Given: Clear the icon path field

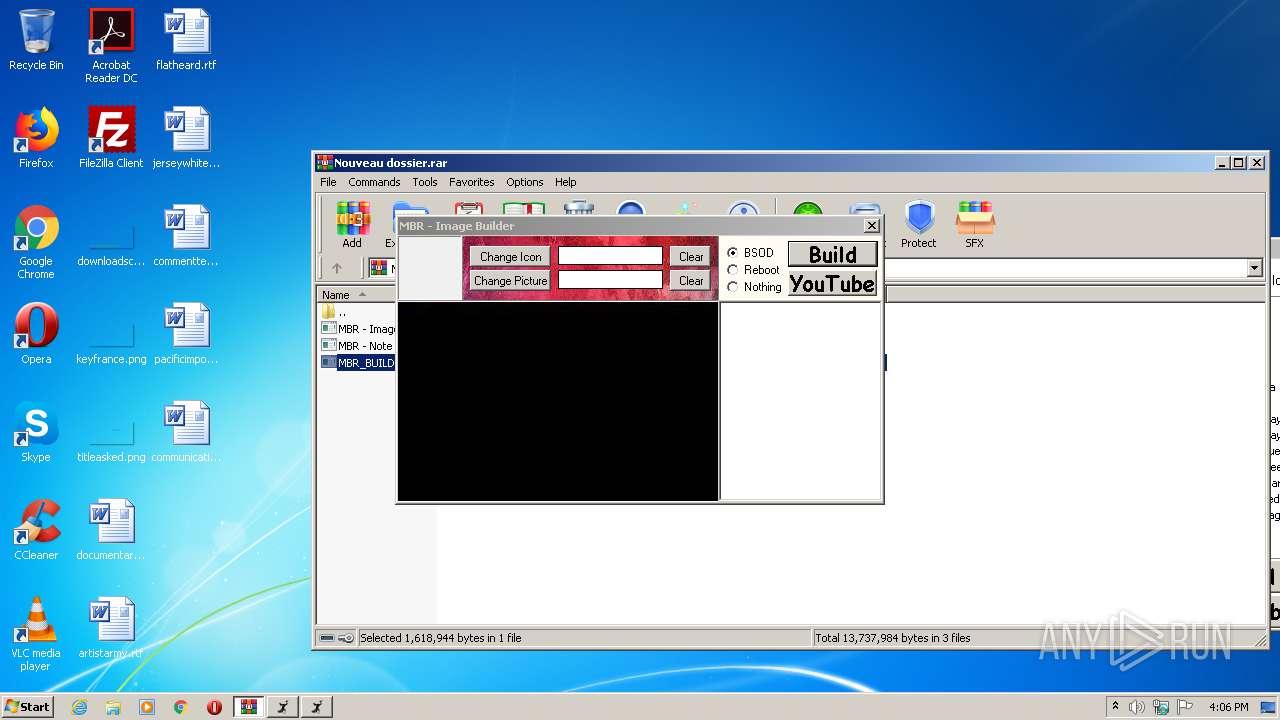Looking at the screenshot, I should [691, 257].
